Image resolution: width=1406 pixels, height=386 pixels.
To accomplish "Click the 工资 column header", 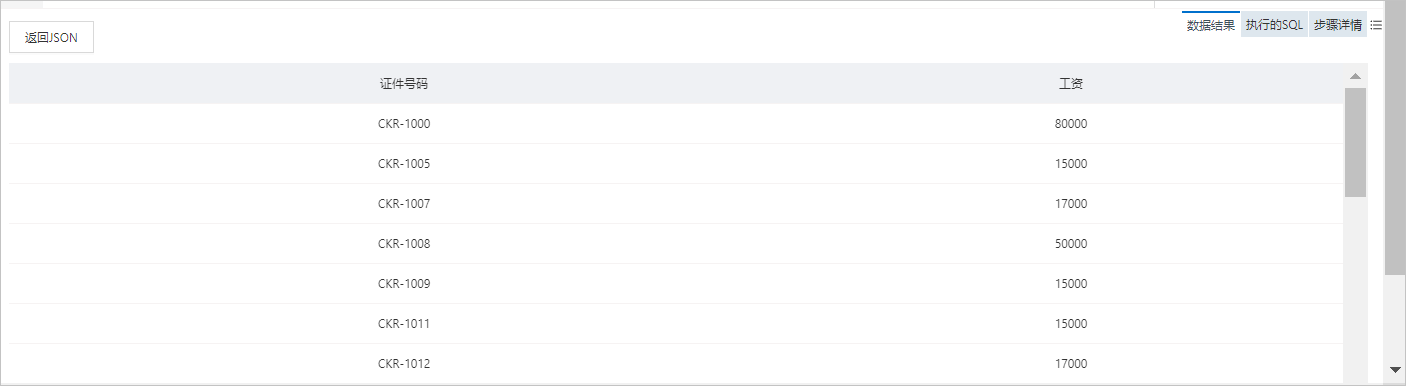I will (x=1071, y=84).
